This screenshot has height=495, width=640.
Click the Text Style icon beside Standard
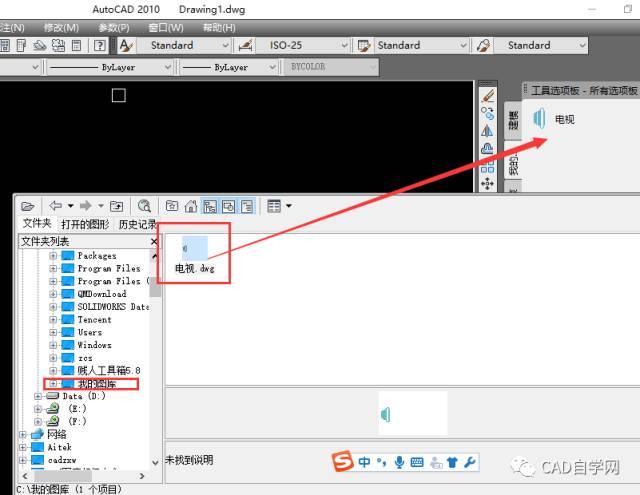coord(126,45)
